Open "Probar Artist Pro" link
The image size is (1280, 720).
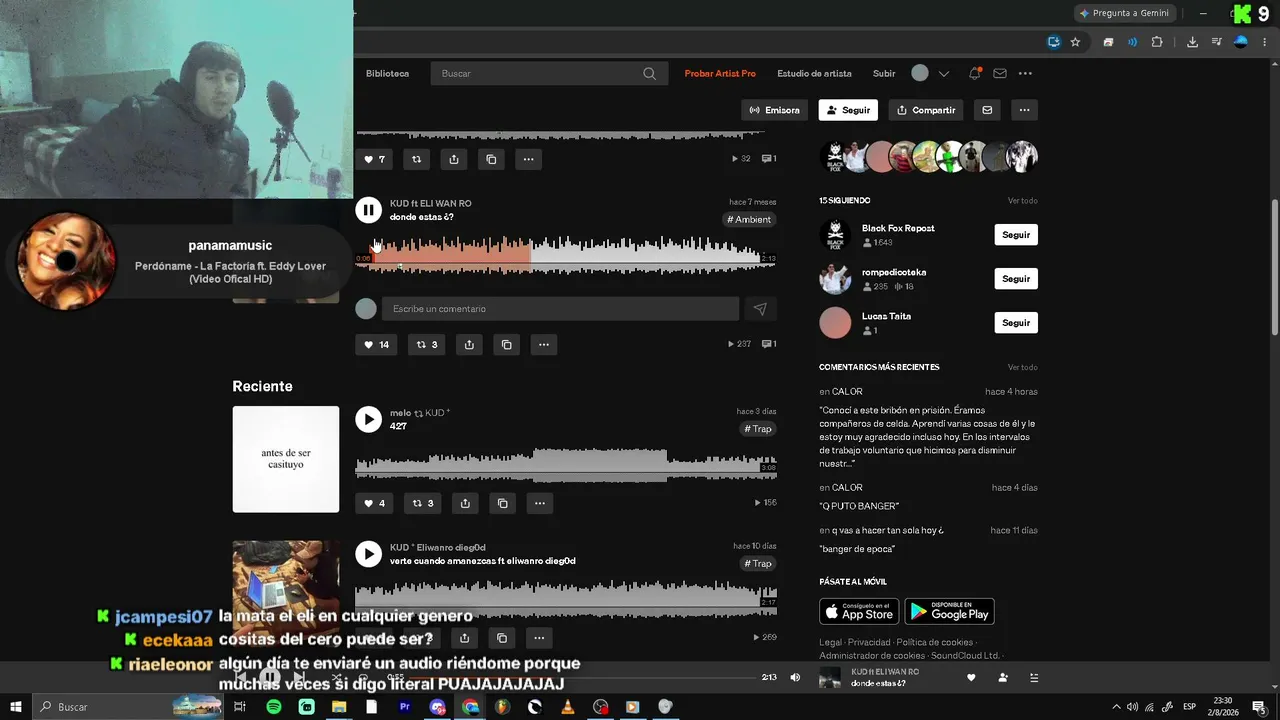(720, 73)
